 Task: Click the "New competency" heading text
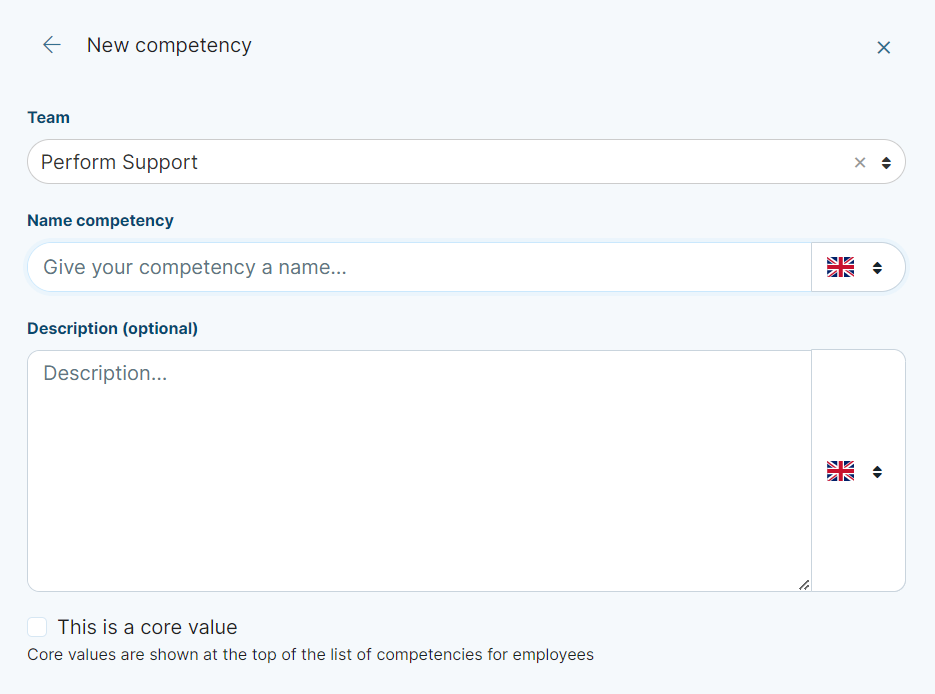[x=169, y=45]
